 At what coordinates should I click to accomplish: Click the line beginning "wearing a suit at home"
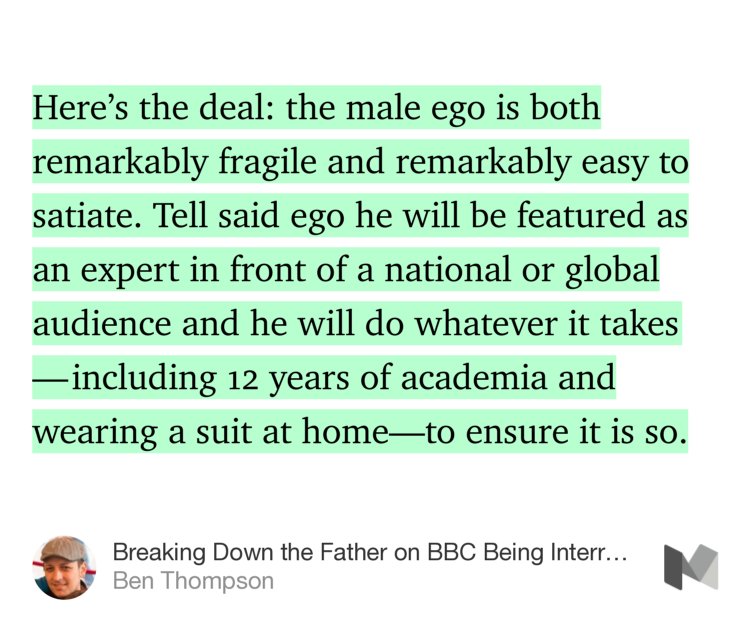tap(360, 432)
